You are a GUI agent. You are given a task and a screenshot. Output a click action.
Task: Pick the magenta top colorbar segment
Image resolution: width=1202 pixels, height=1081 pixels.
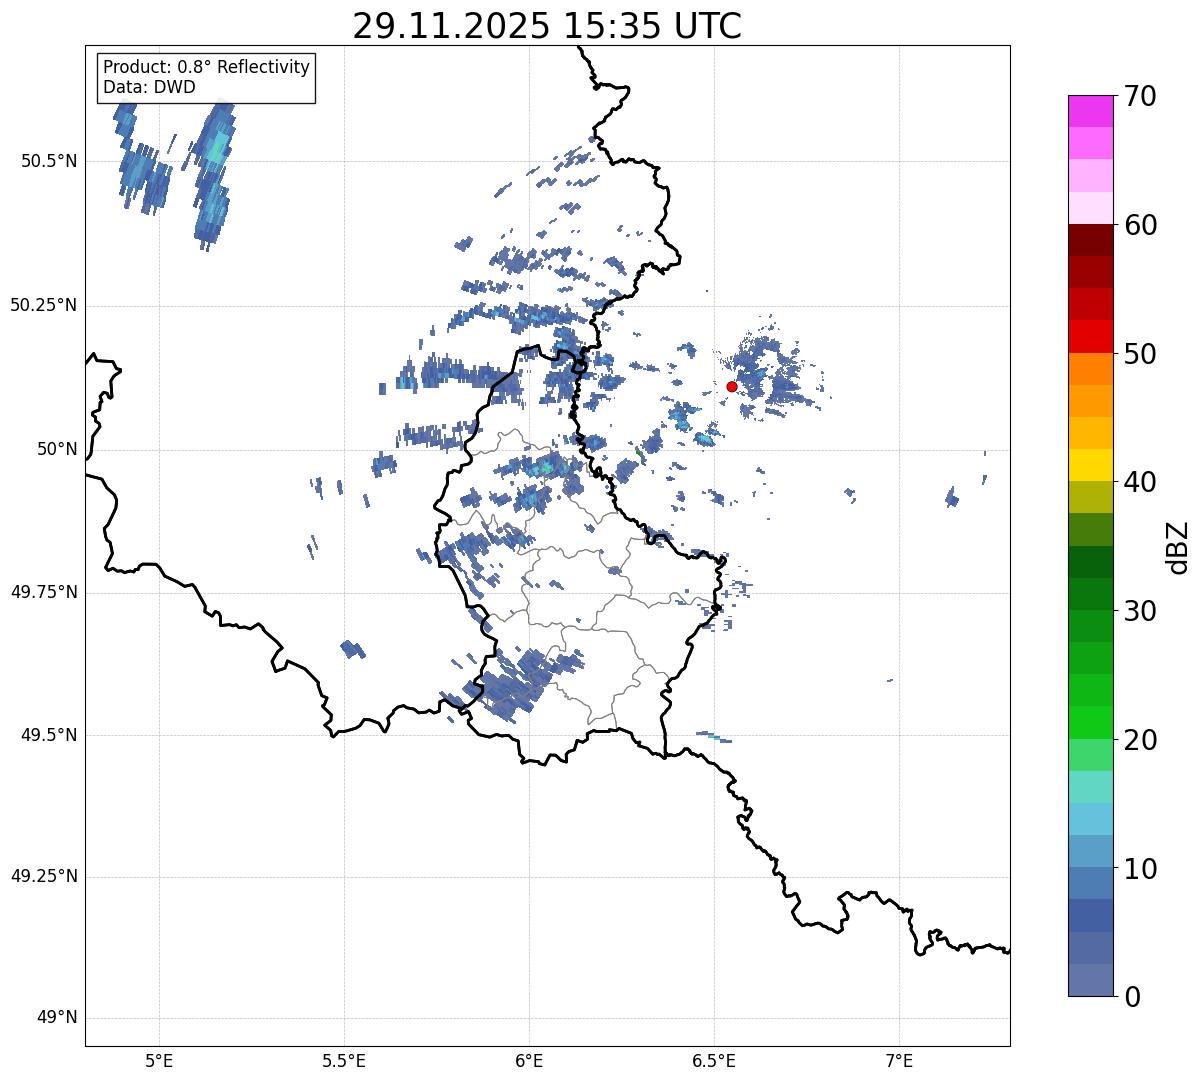1090,111
